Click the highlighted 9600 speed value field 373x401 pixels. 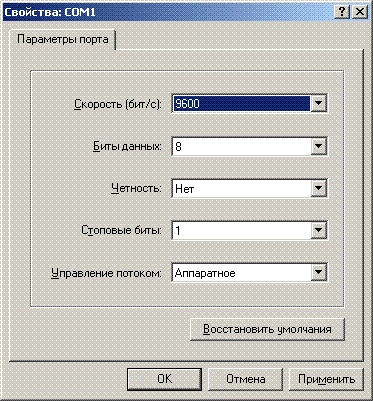[242, 104]
